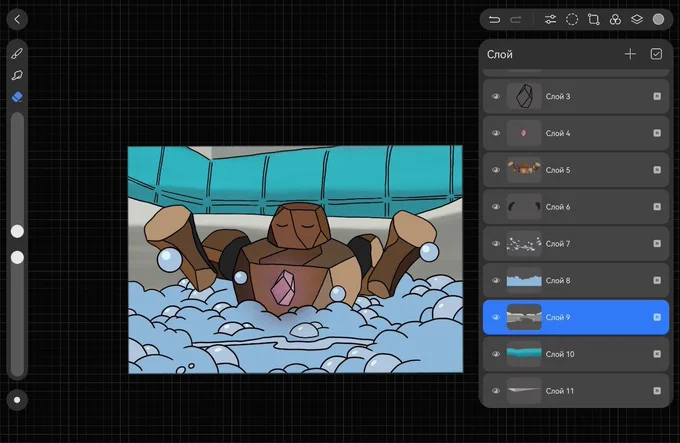Open blend mode options for Слой 10
Screen dimensions: 680x443
point(657,354)
